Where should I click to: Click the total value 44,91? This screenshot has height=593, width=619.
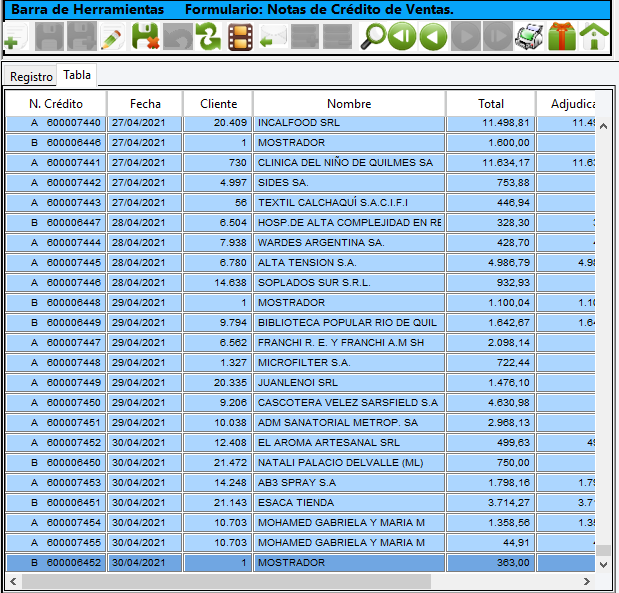(x=491, y=542)
